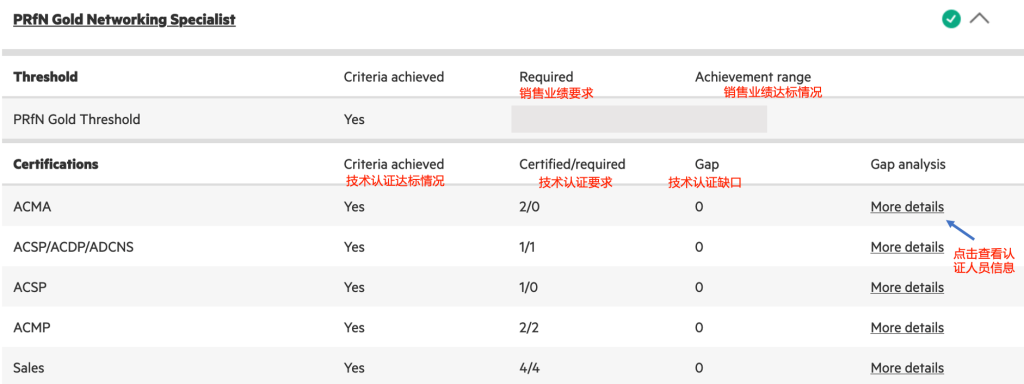Show More details for ACMP certification

pos(907,328)
